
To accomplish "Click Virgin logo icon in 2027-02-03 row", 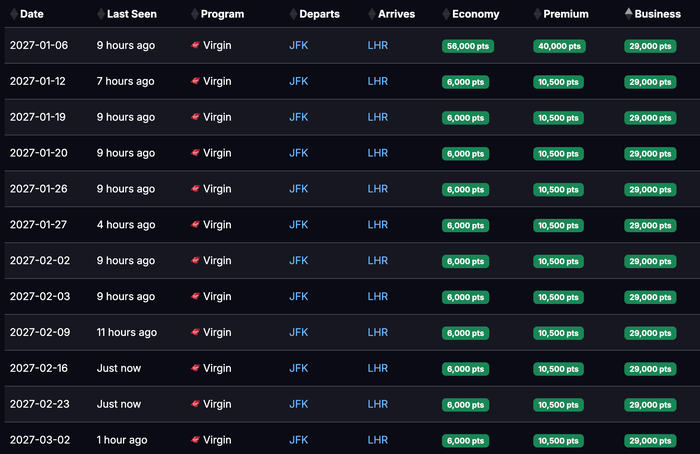I will click(195, 296).
